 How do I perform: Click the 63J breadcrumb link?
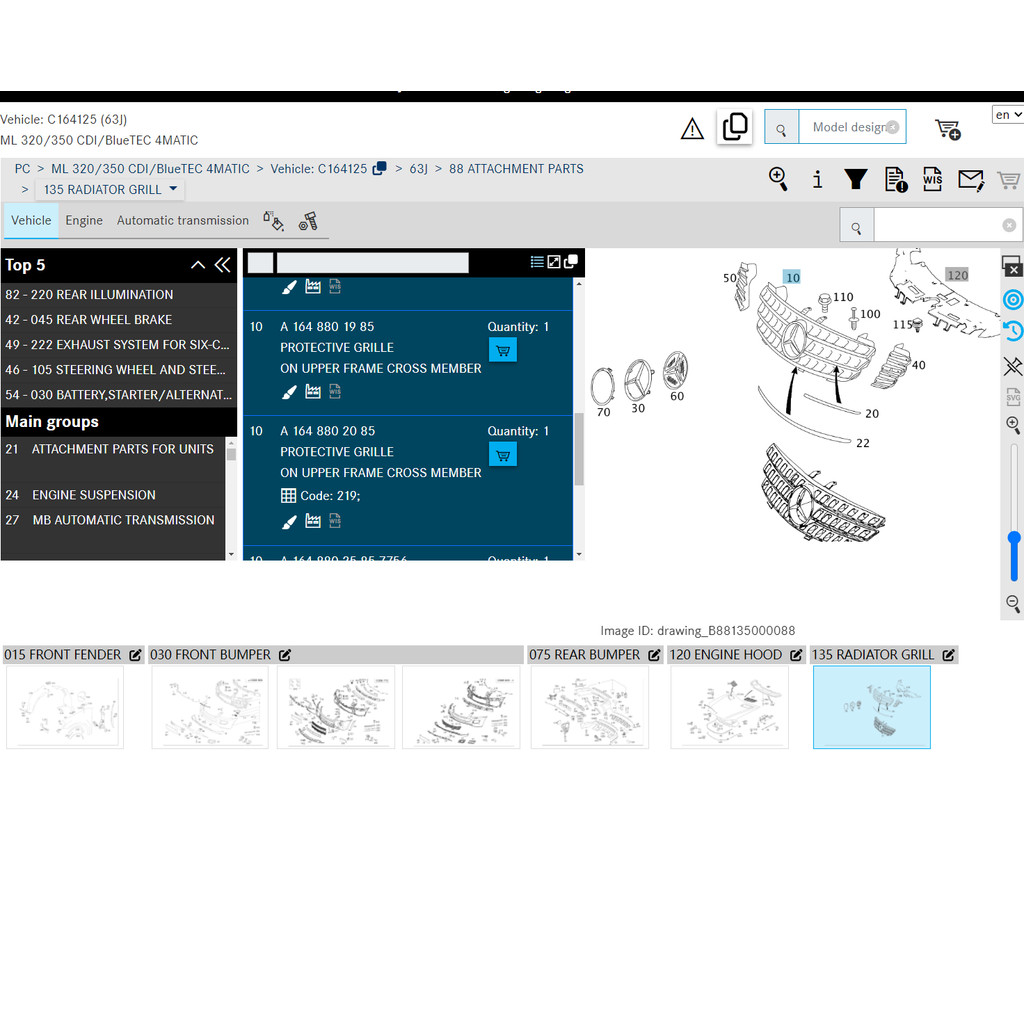click(x=418, y=168)
